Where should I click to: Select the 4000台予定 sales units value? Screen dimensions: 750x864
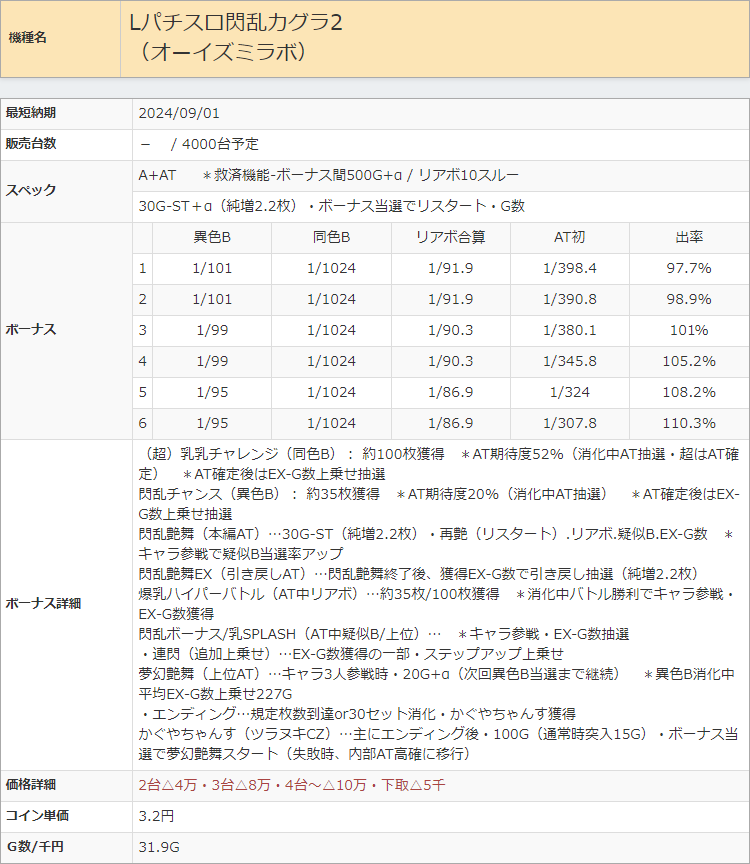(220, 144)
